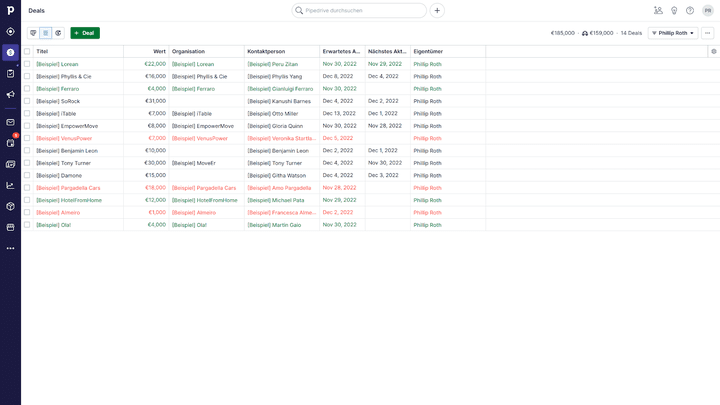
Task: Expand more items at sidebar bottom
Action: pos(10,248)
